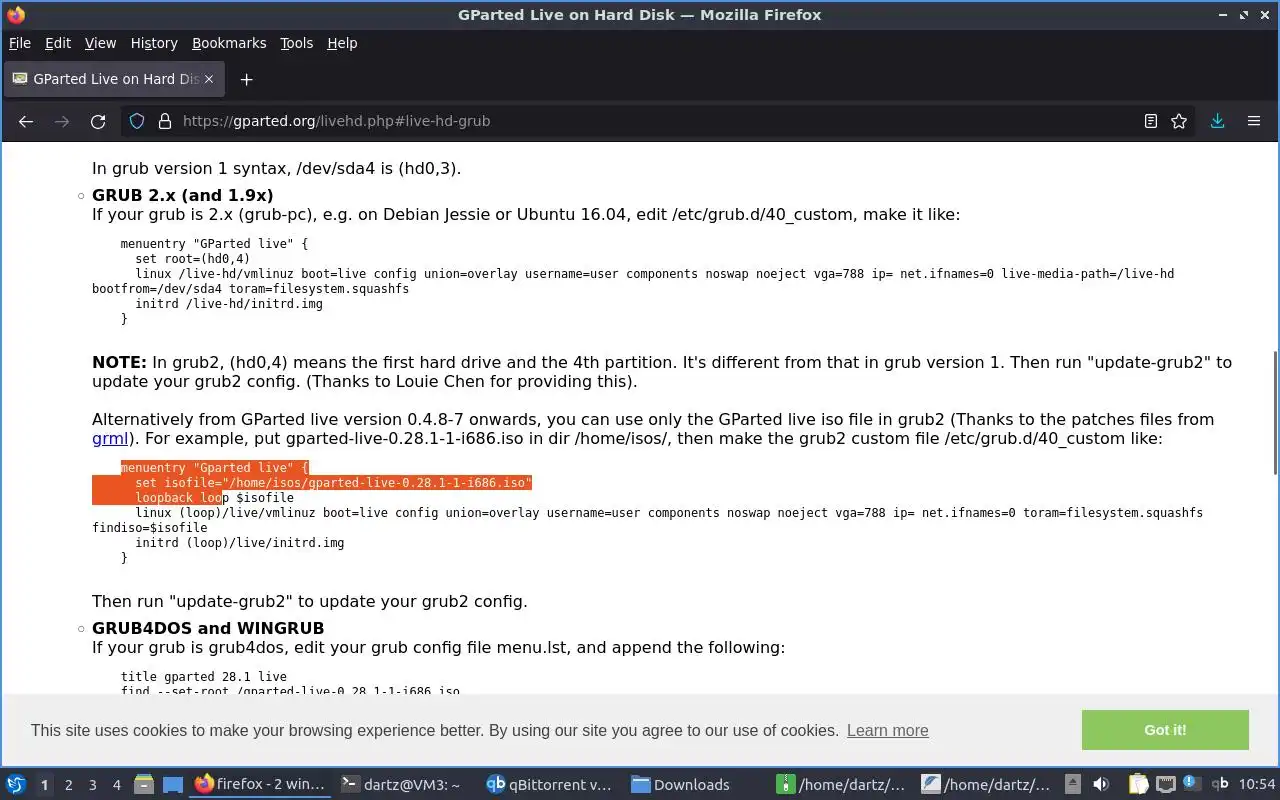Click the qBittorrent system tray icon
1280x800 pixels.
point(1220,784)
